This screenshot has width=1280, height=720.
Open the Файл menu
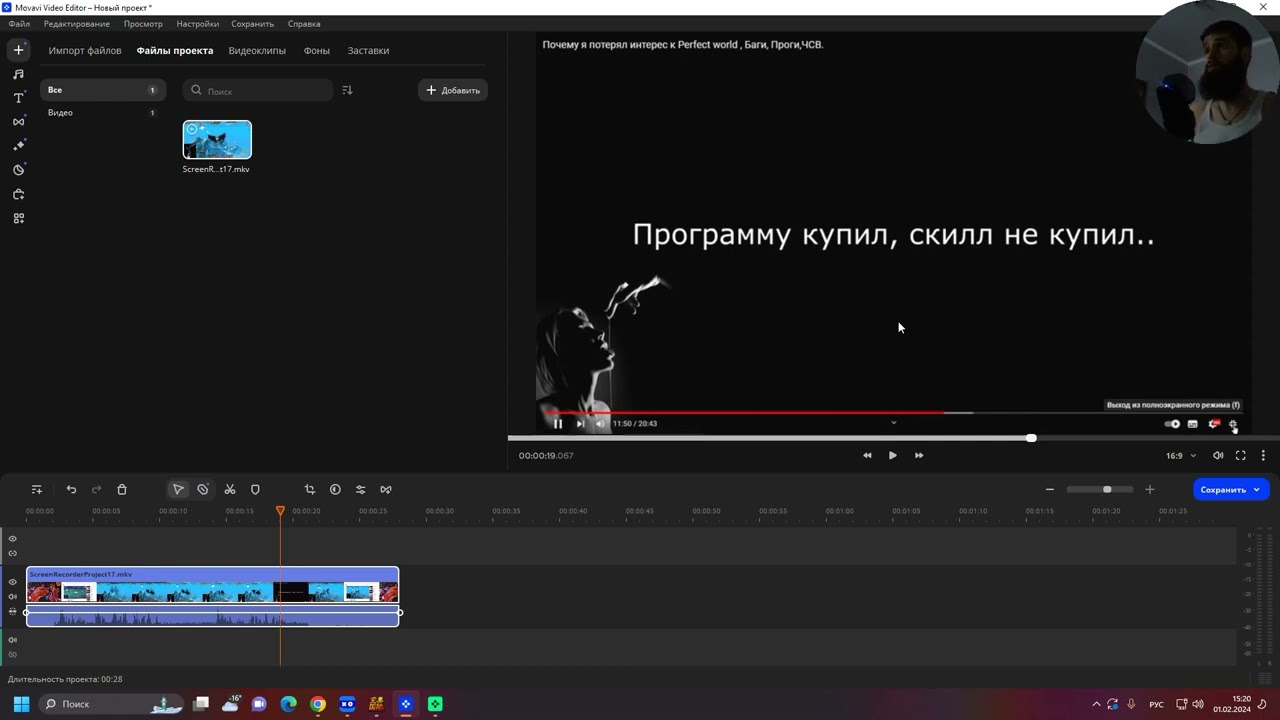19,23
